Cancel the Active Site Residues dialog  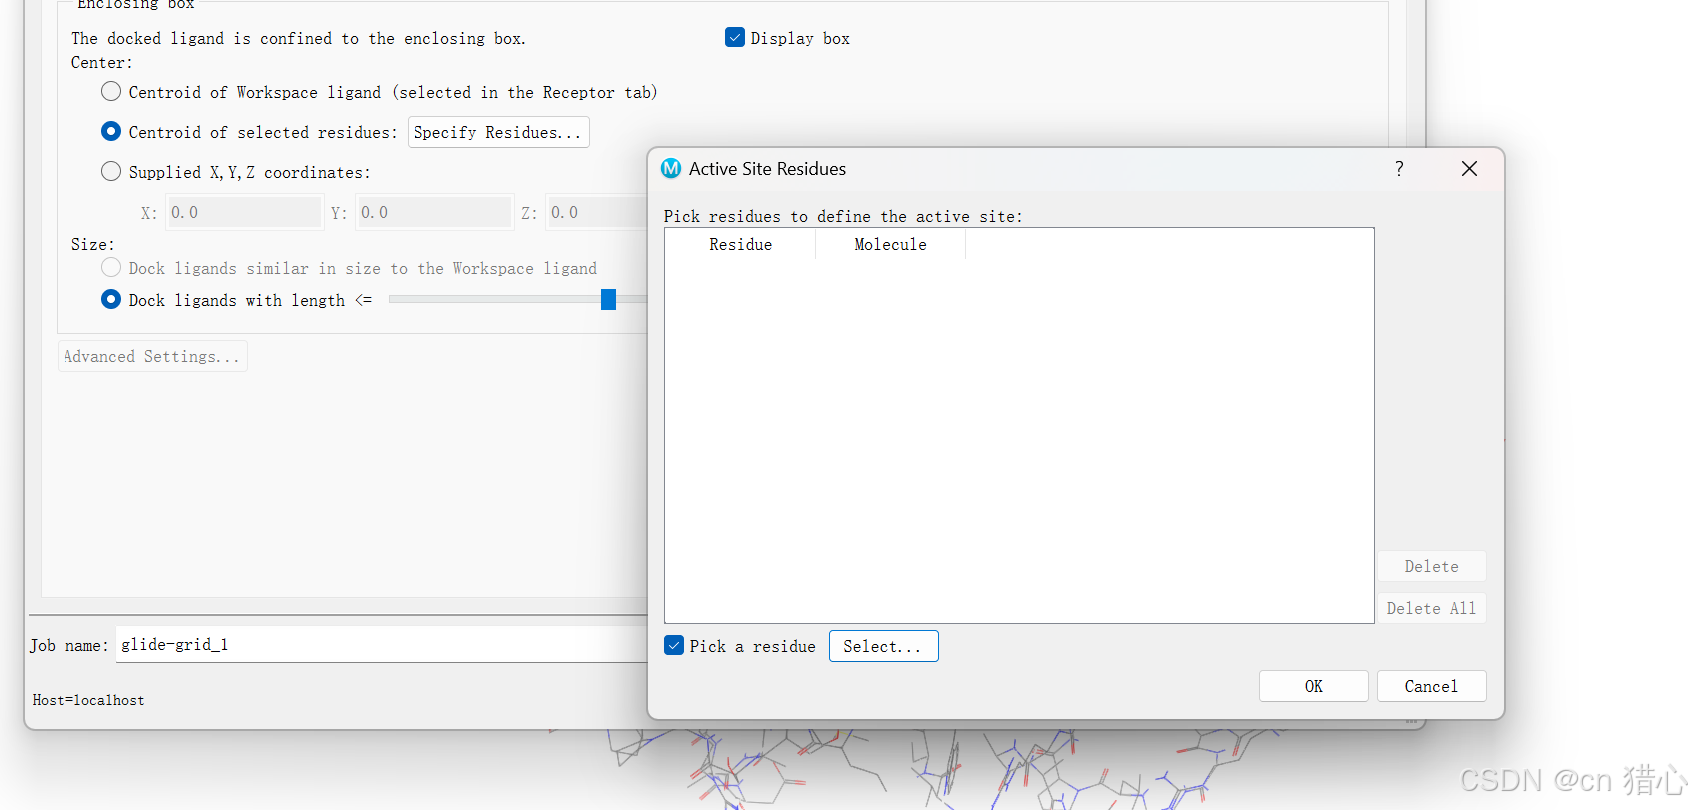(x=1431, y=686)
